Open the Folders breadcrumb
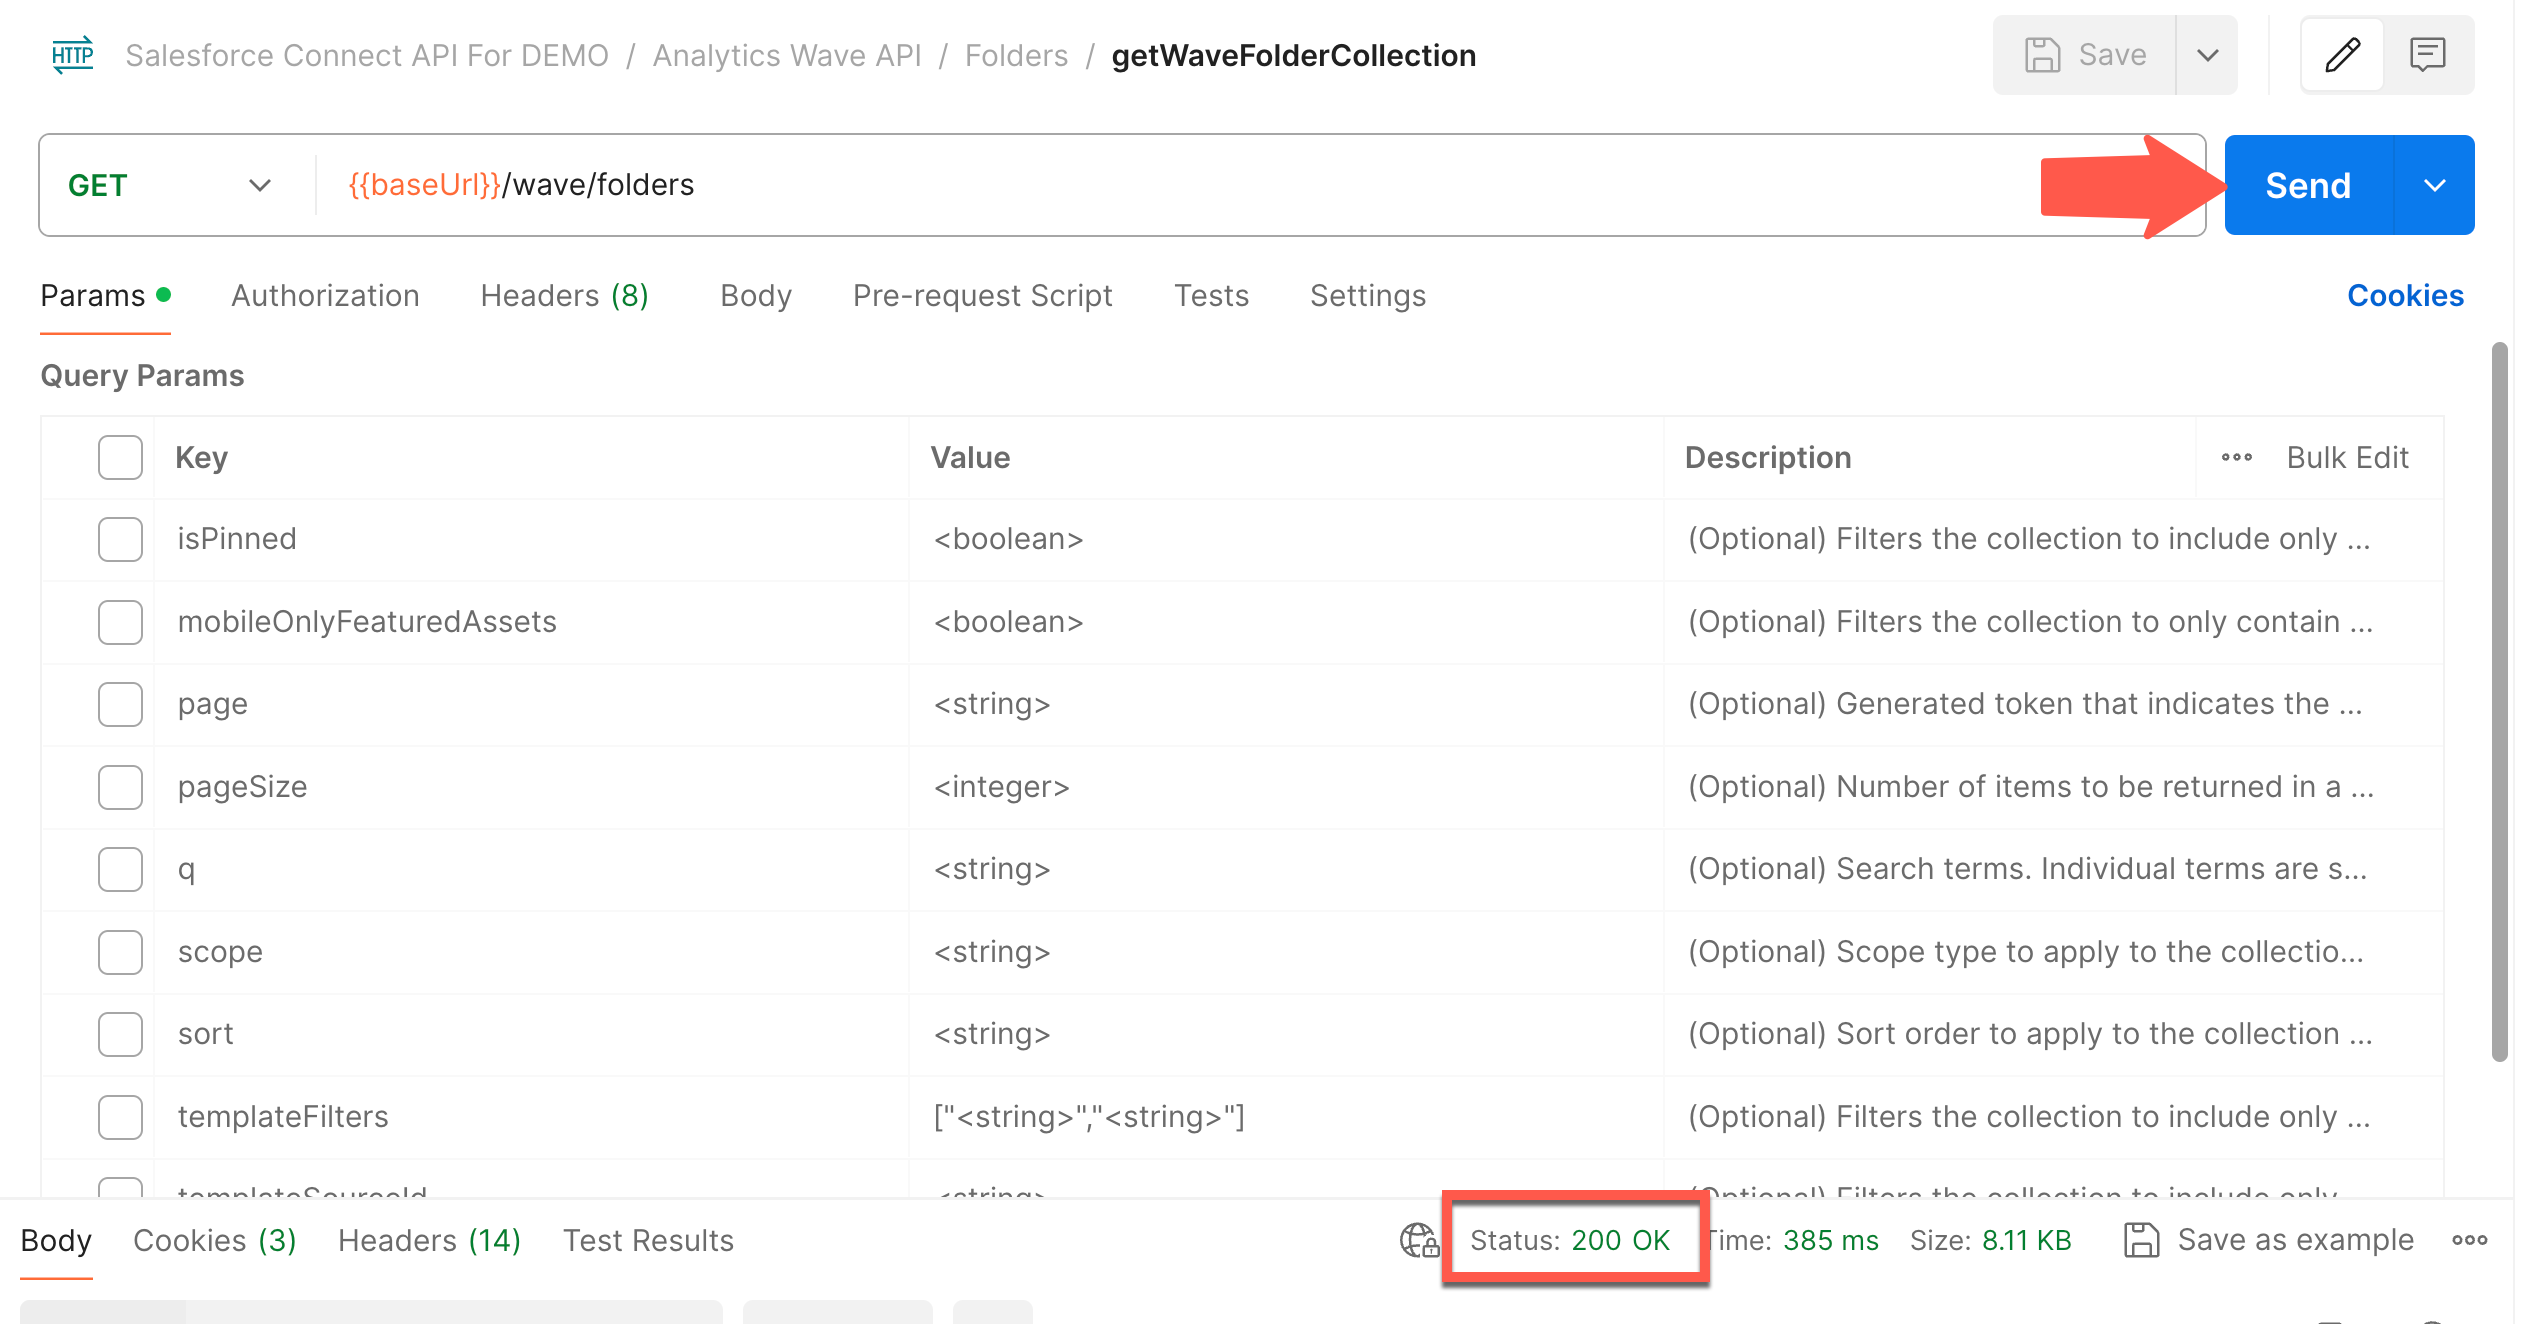Viewport: 2522px width, 1324px height. pos(1016,55)
